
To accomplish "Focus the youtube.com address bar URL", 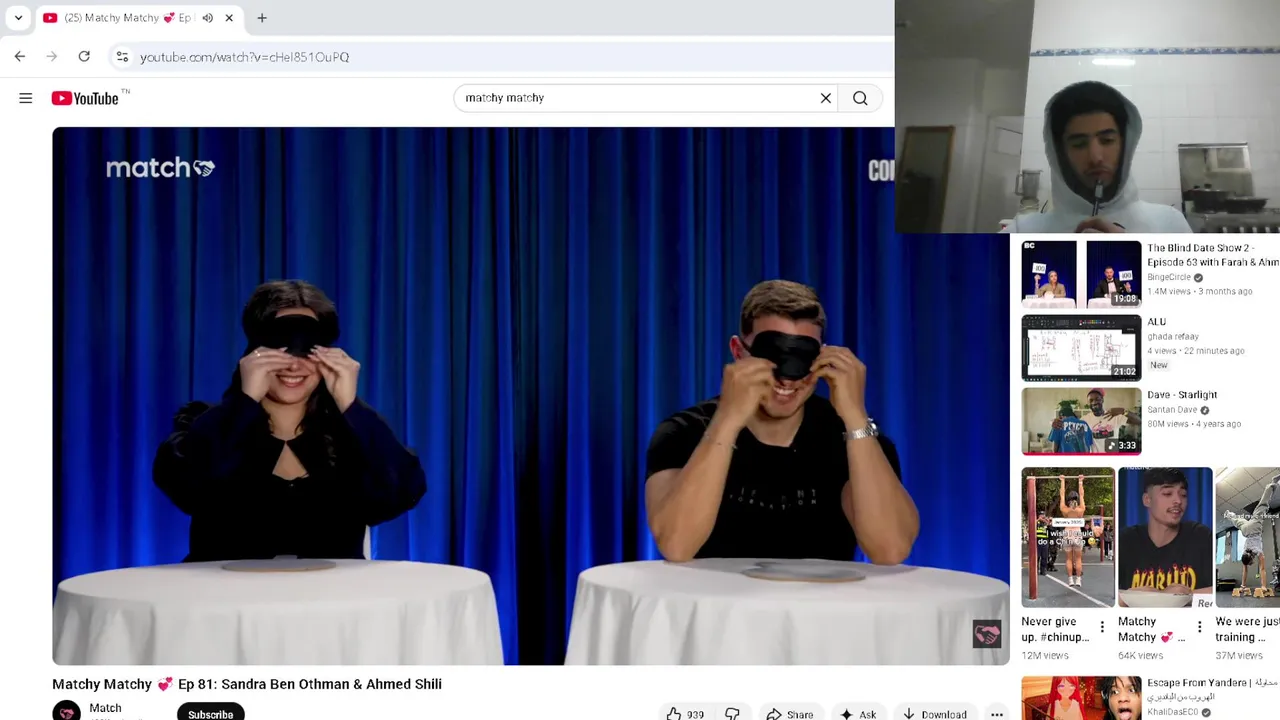I will point(244,57).
